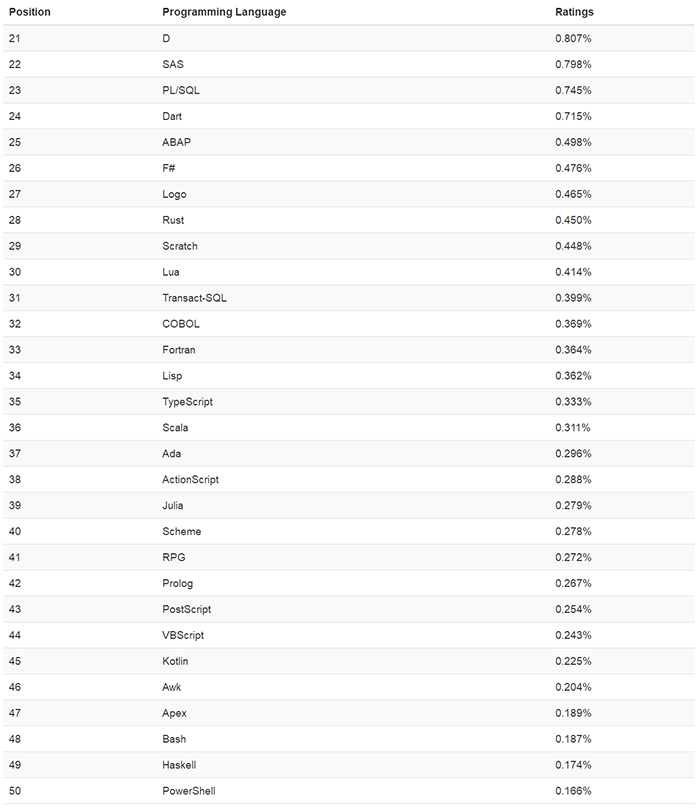Viewport: 700px width, 809px height.
Task: Click the 0.166% rating value
Action: pos(573,792)
